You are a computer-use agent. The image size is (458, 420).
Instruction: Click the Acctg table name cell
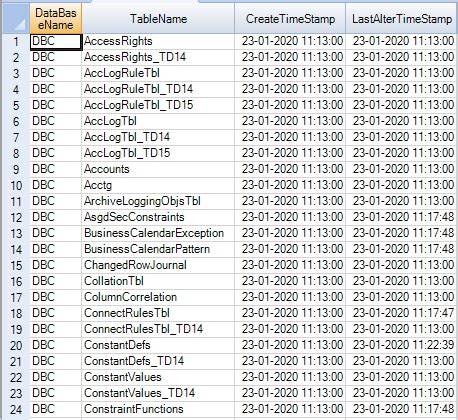158,185
